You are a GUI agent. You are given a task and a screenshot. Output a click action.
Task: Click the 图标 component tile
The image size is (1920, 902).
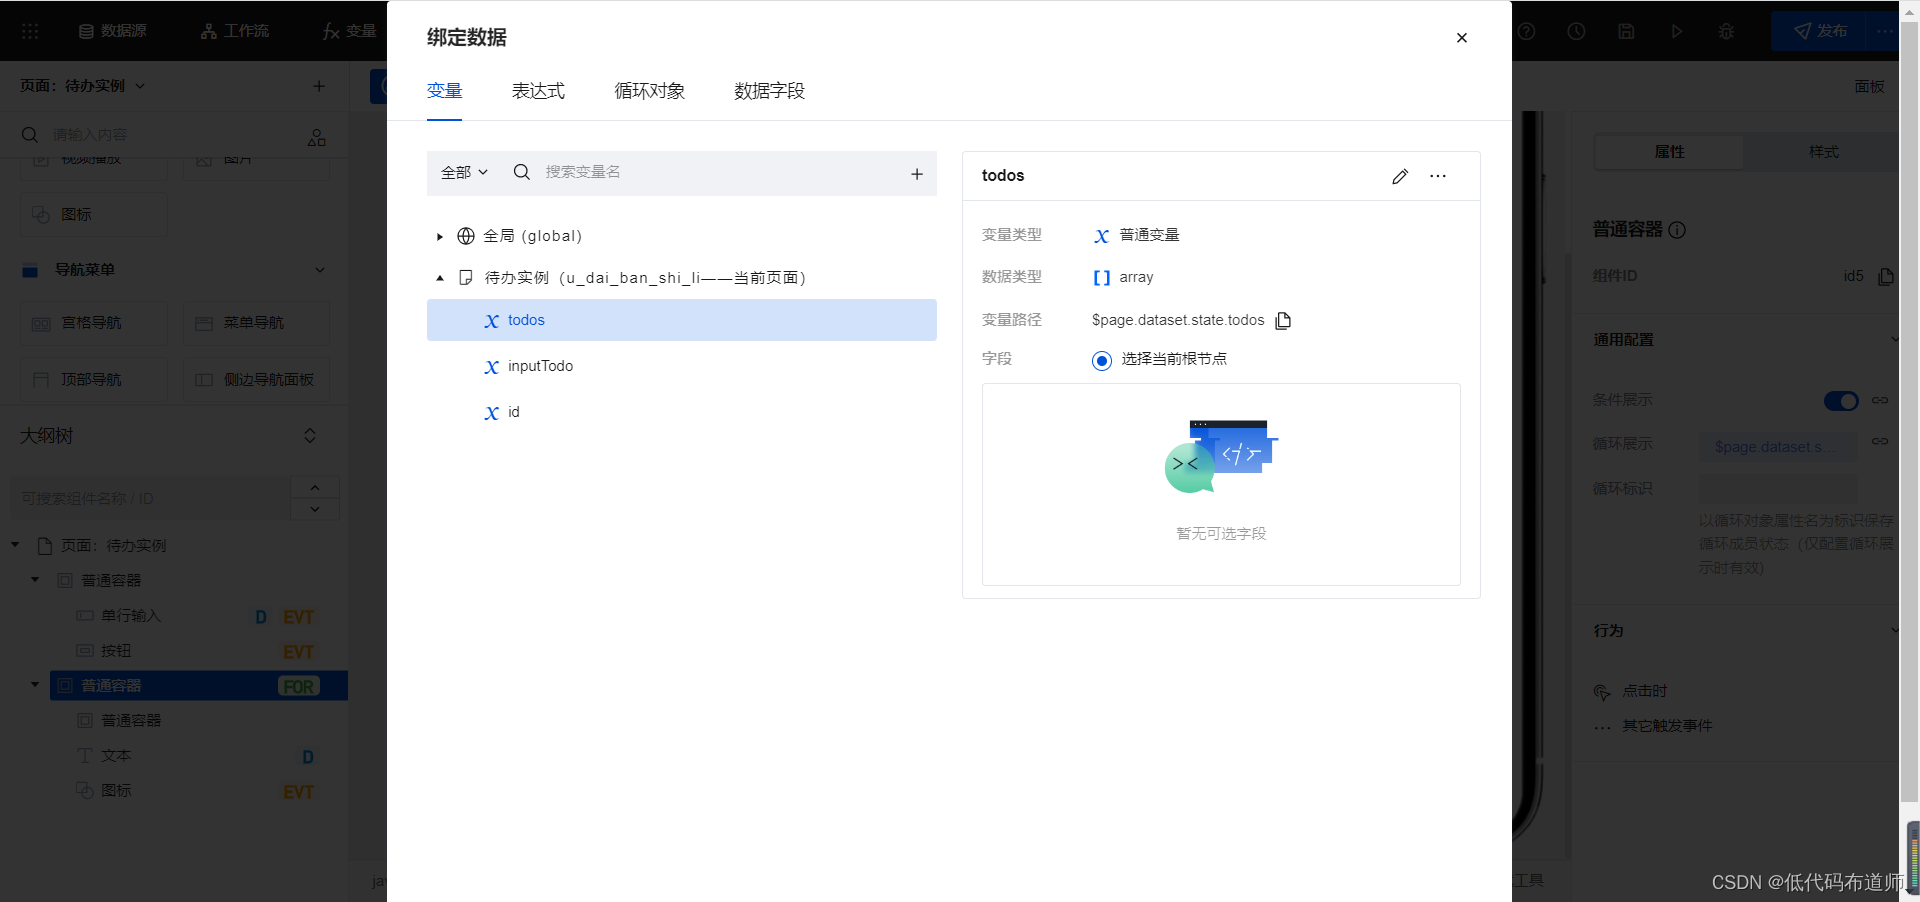tap(94, 215)
